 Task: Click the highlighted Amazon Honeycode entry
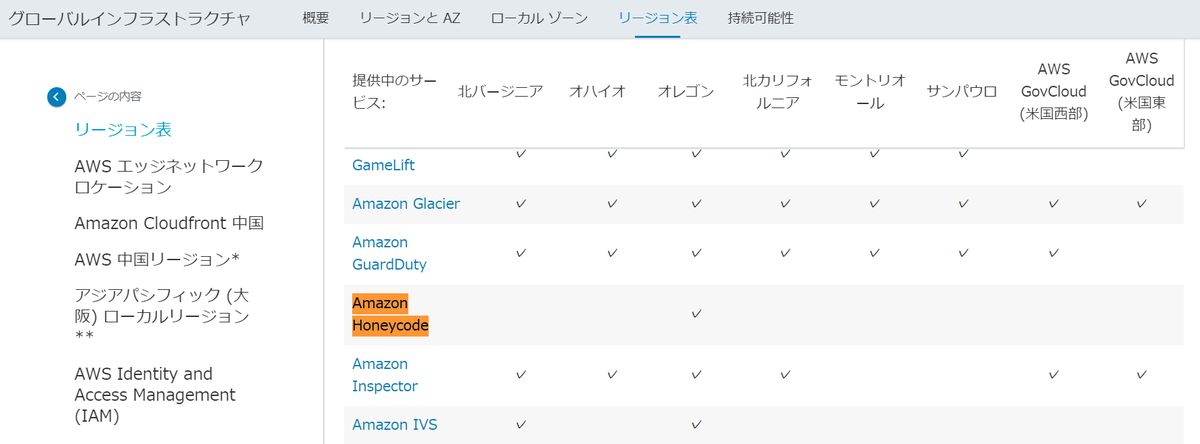[x=390, y=314]
